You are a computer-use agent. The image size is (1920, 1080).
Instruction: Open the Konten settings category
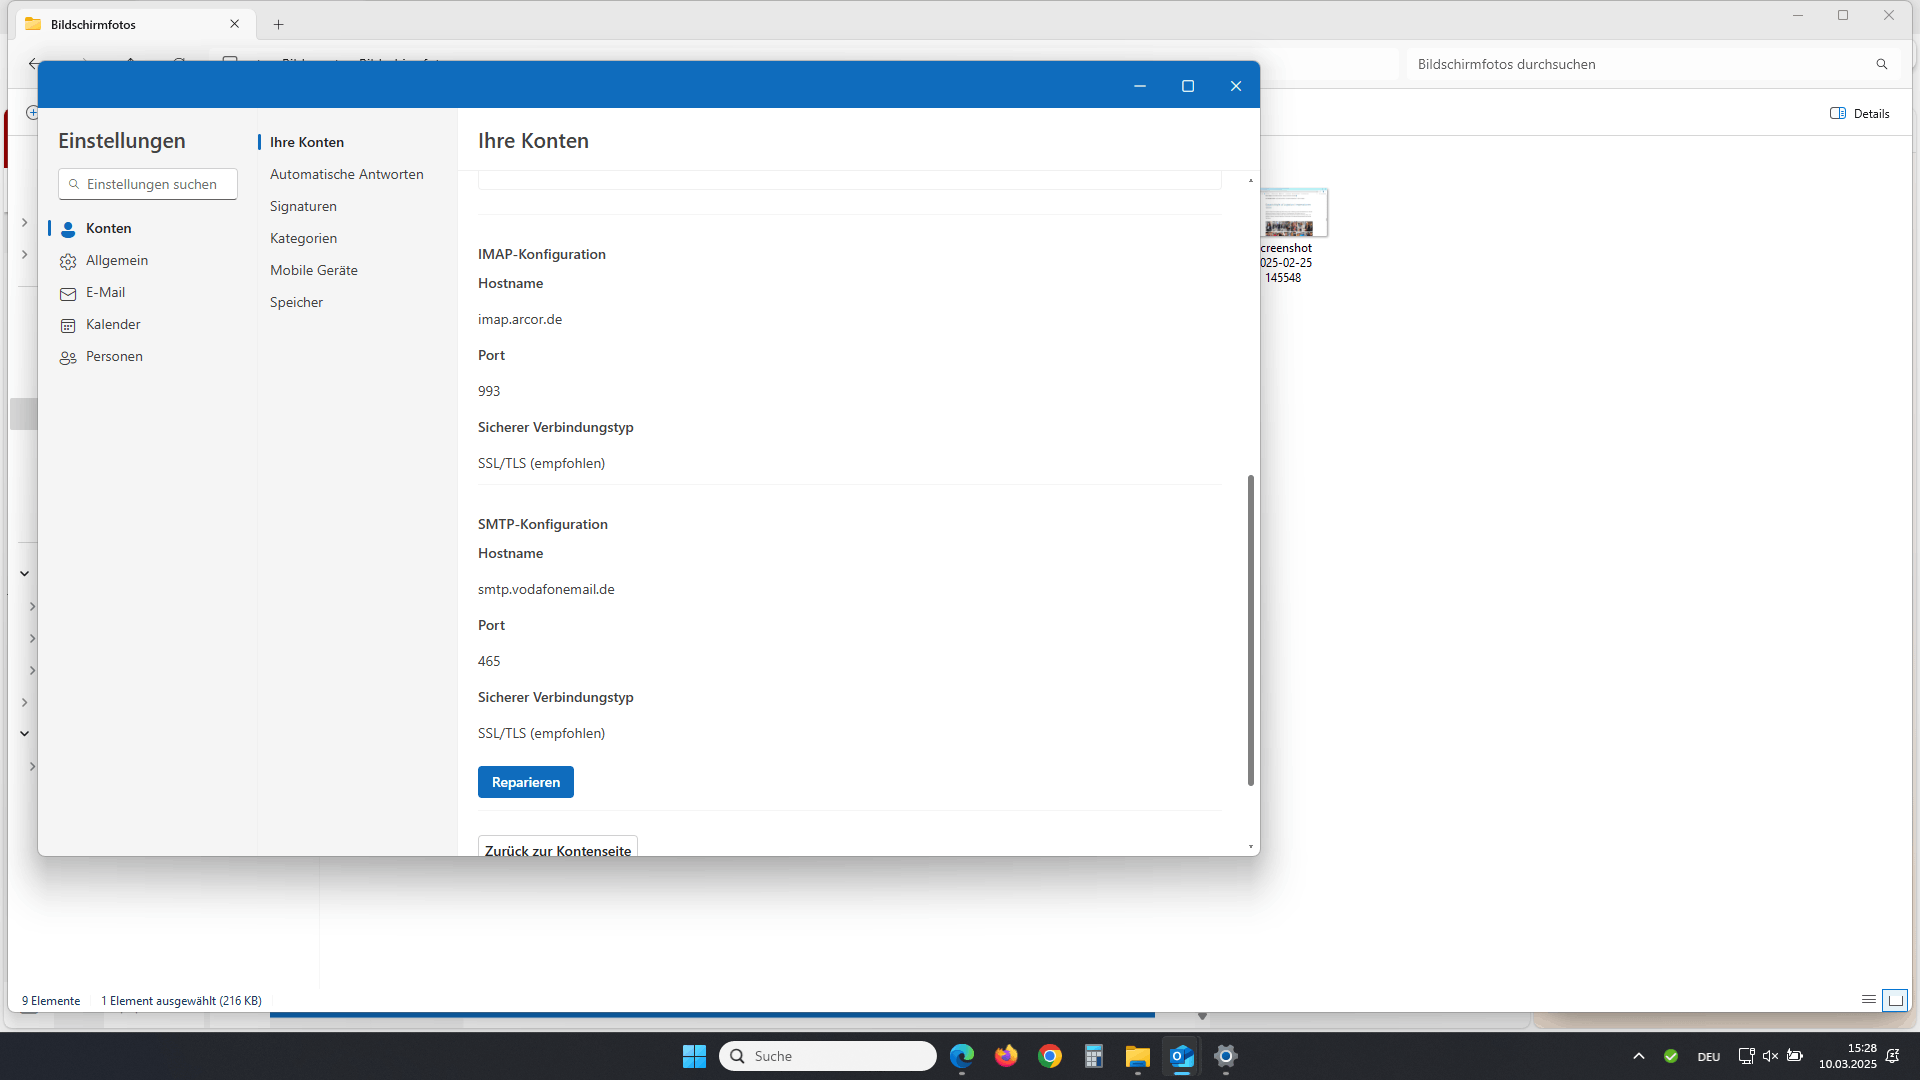[x=108, y=228]
